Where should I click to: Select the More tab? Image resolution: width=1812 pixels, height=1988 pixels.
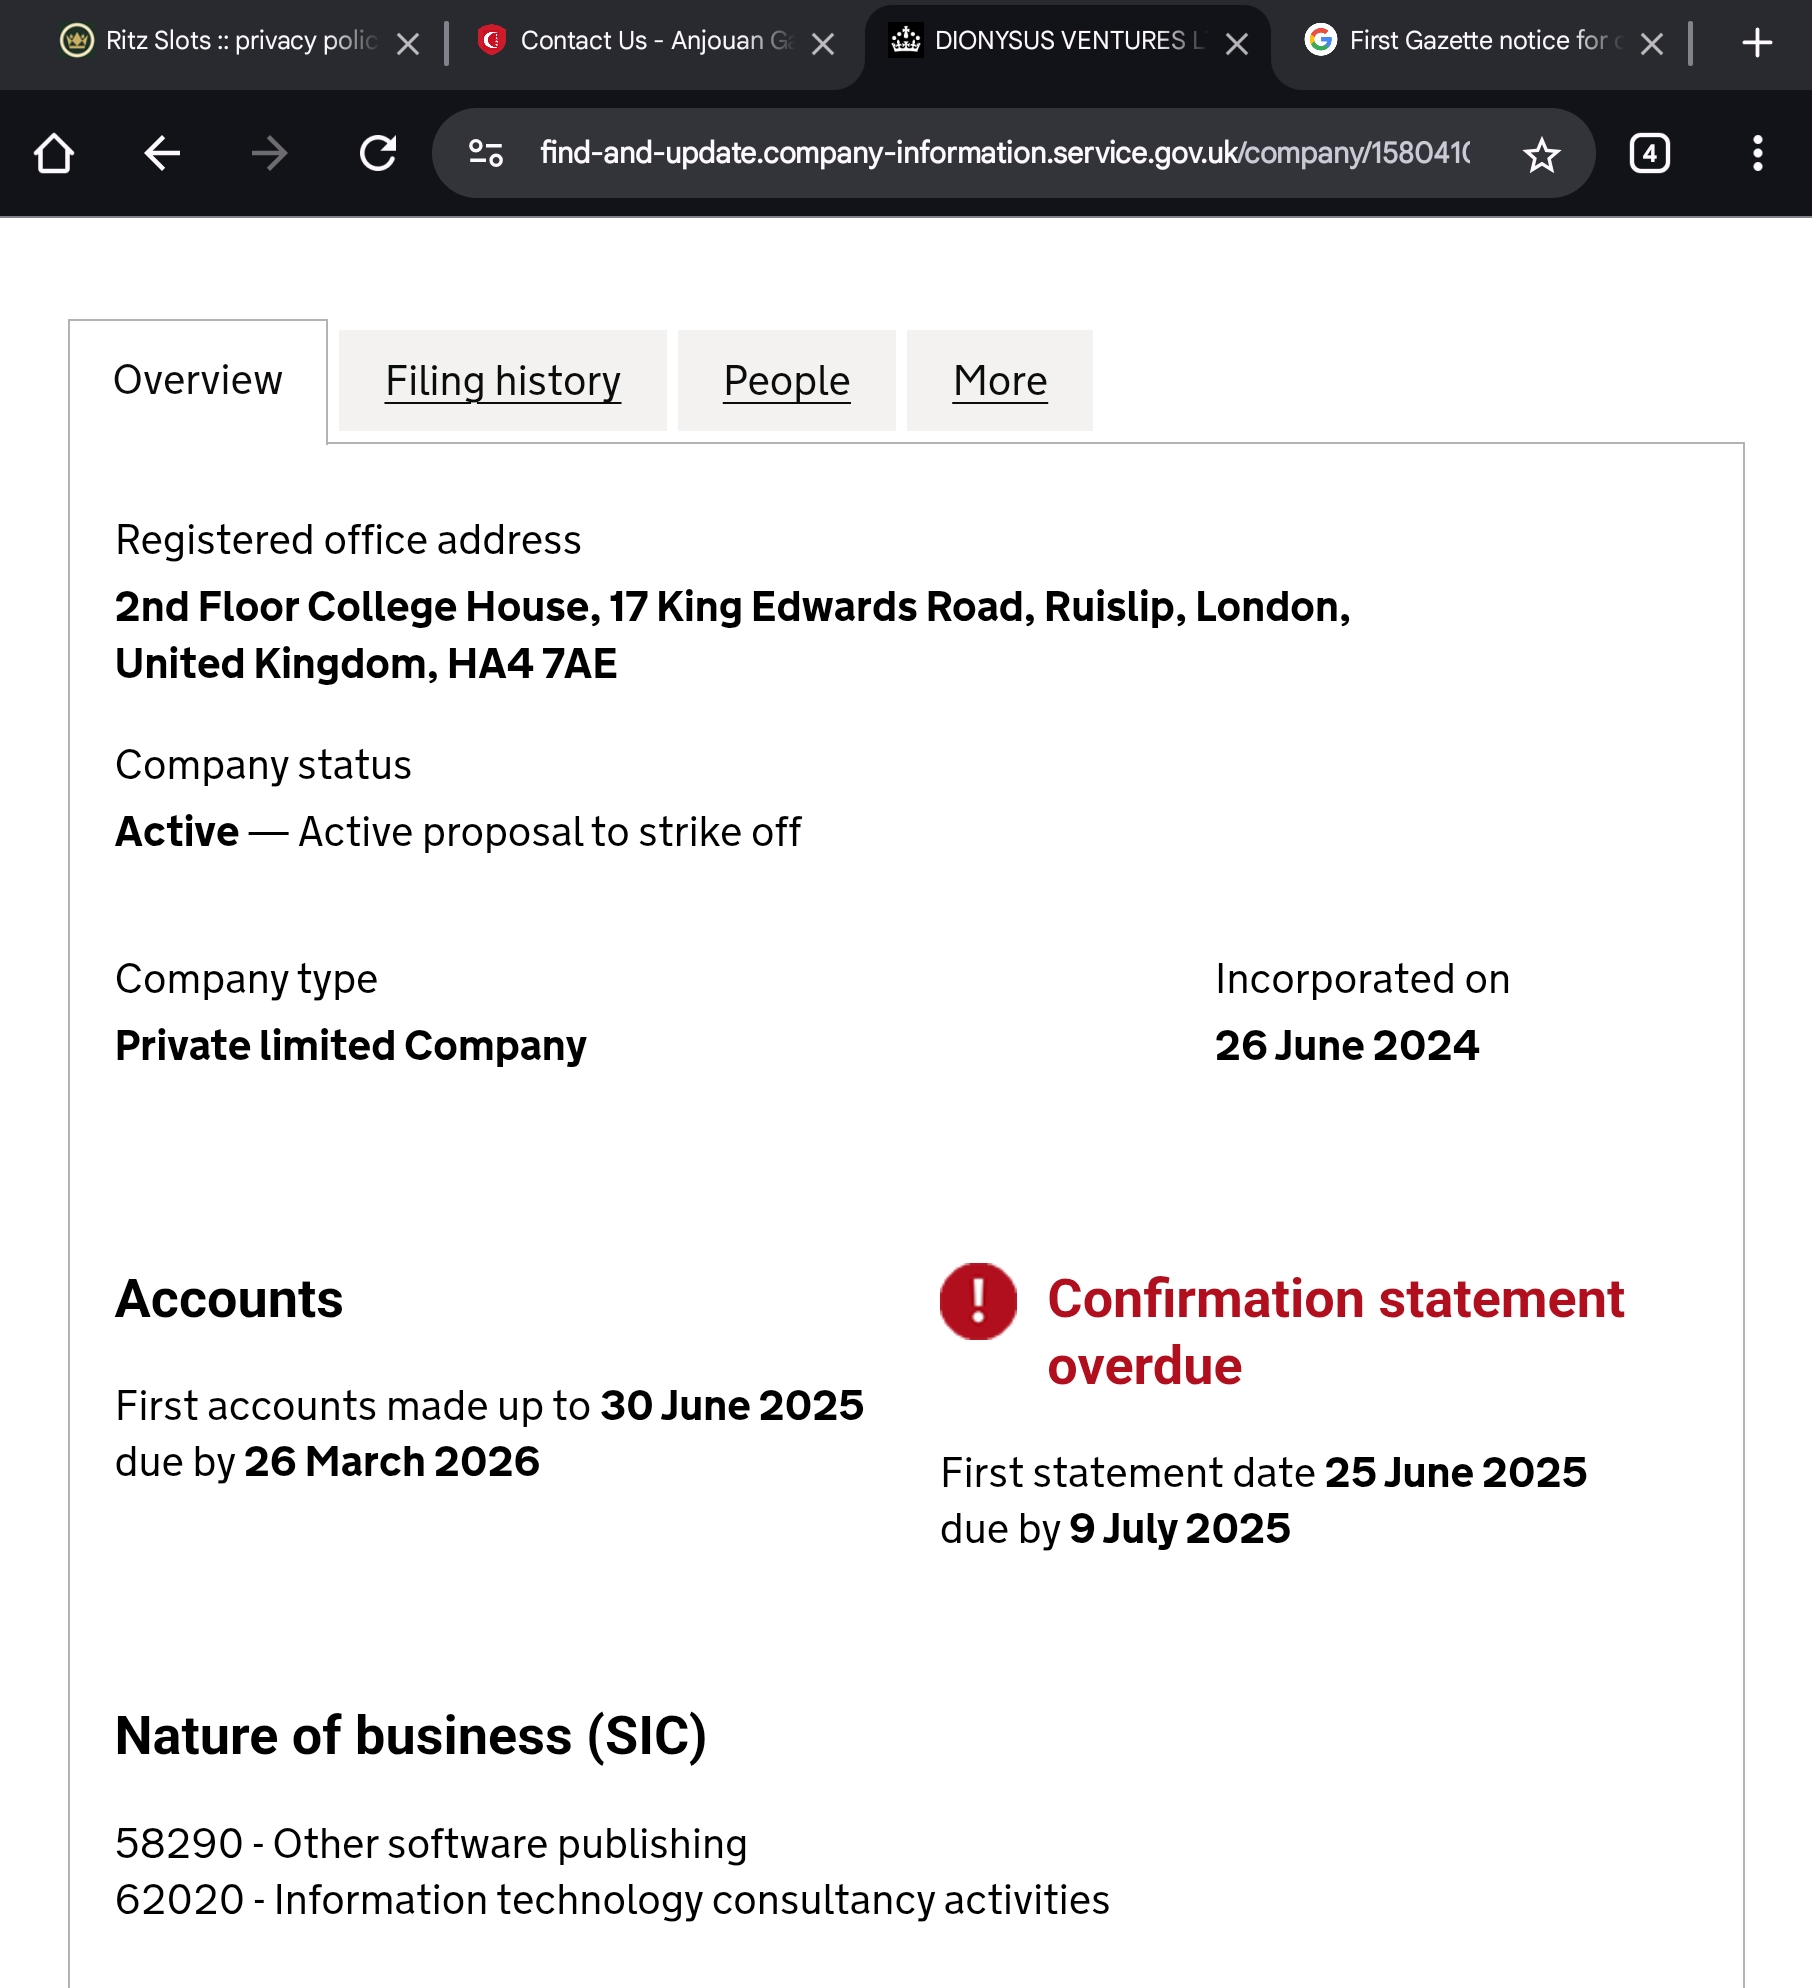click(1000, 381)
